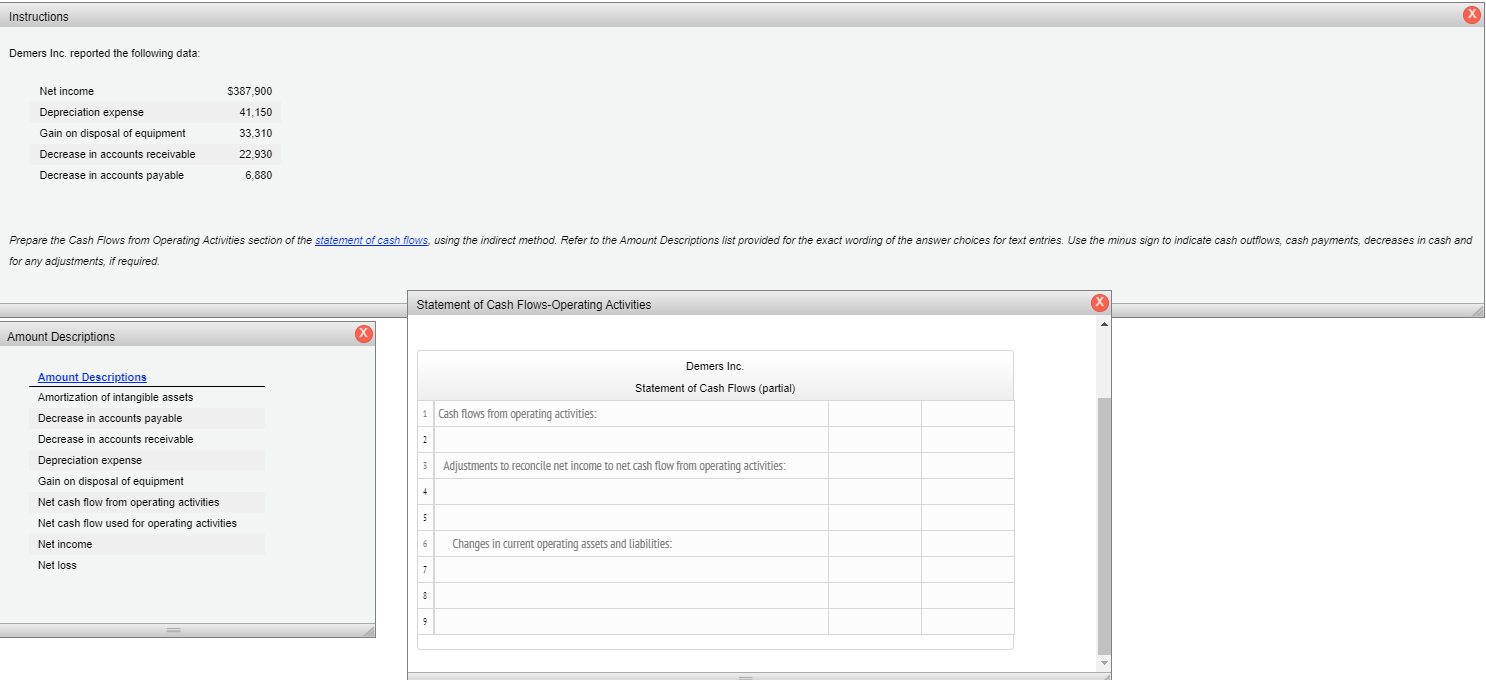Click the Depreciation expense value 41,150

(254, 112)
